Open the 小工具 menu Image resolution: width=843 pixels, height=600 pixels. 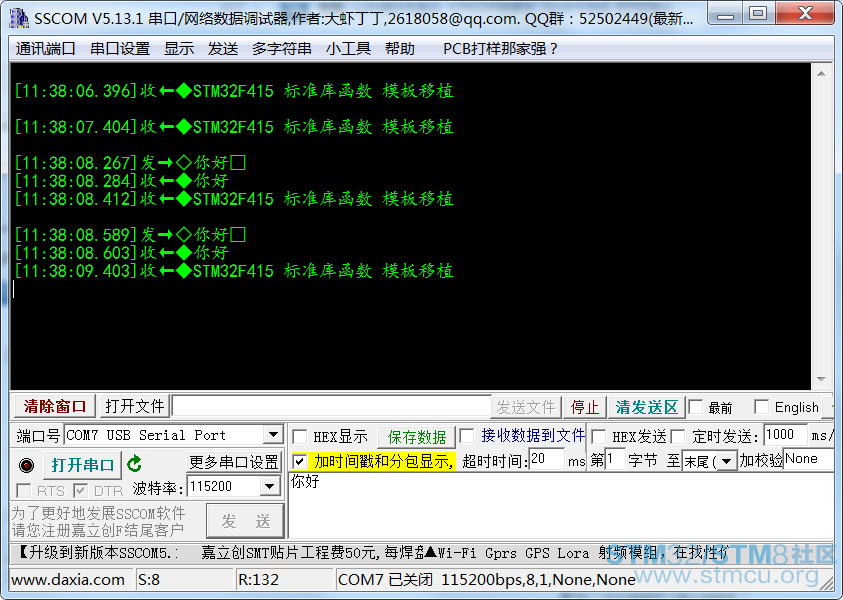click(x=348, y=49)
